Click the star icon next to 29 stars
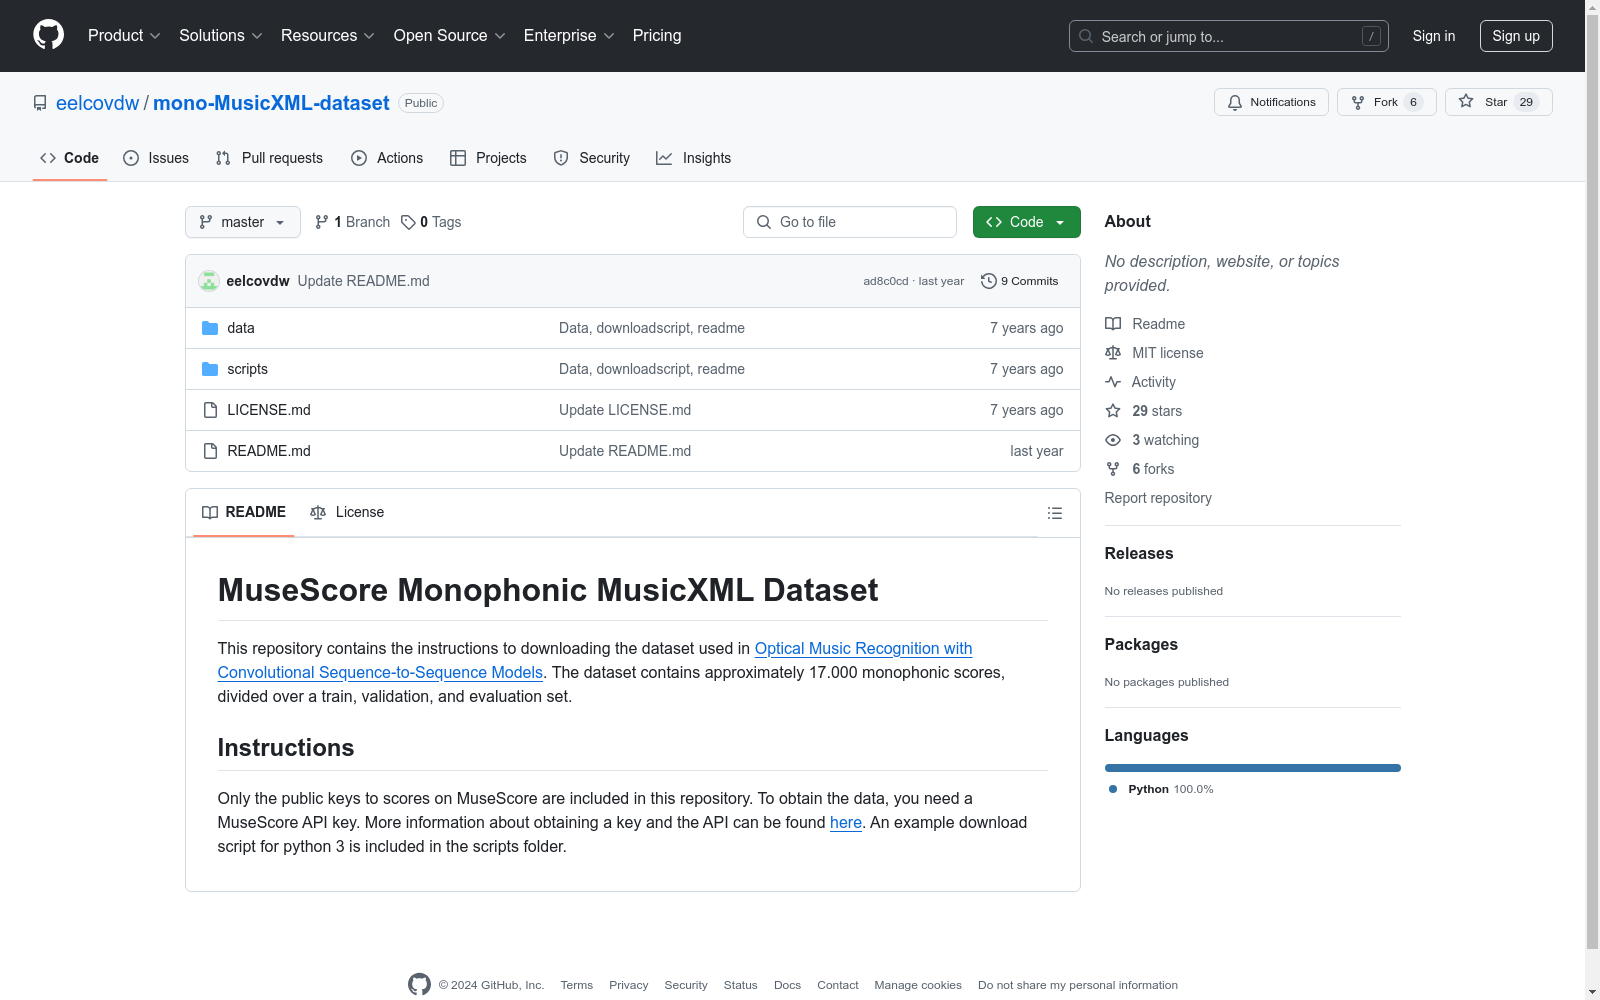The height and width of the screenshot is (1000, 1600). [x=1113, y=411]
